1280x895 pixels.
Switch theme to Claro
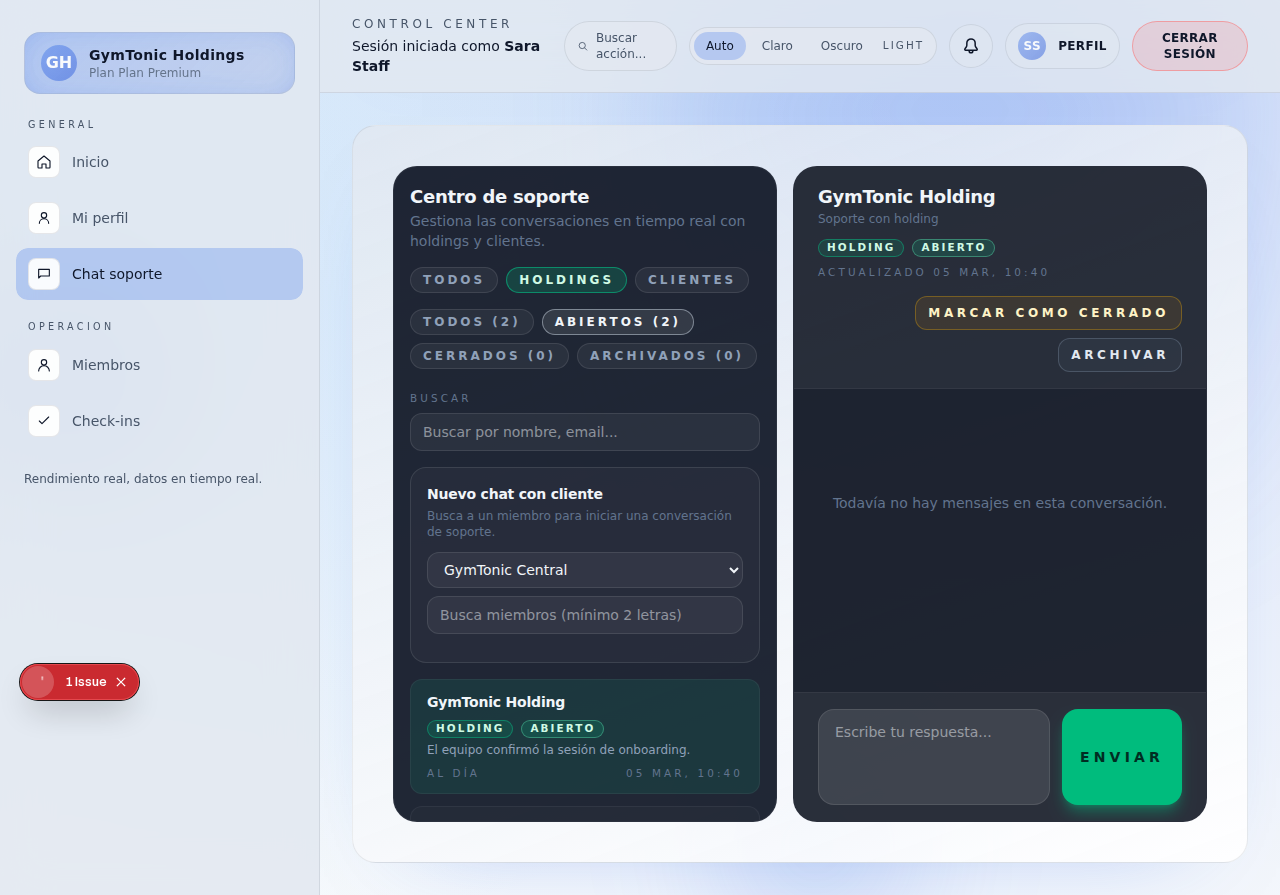777,46
